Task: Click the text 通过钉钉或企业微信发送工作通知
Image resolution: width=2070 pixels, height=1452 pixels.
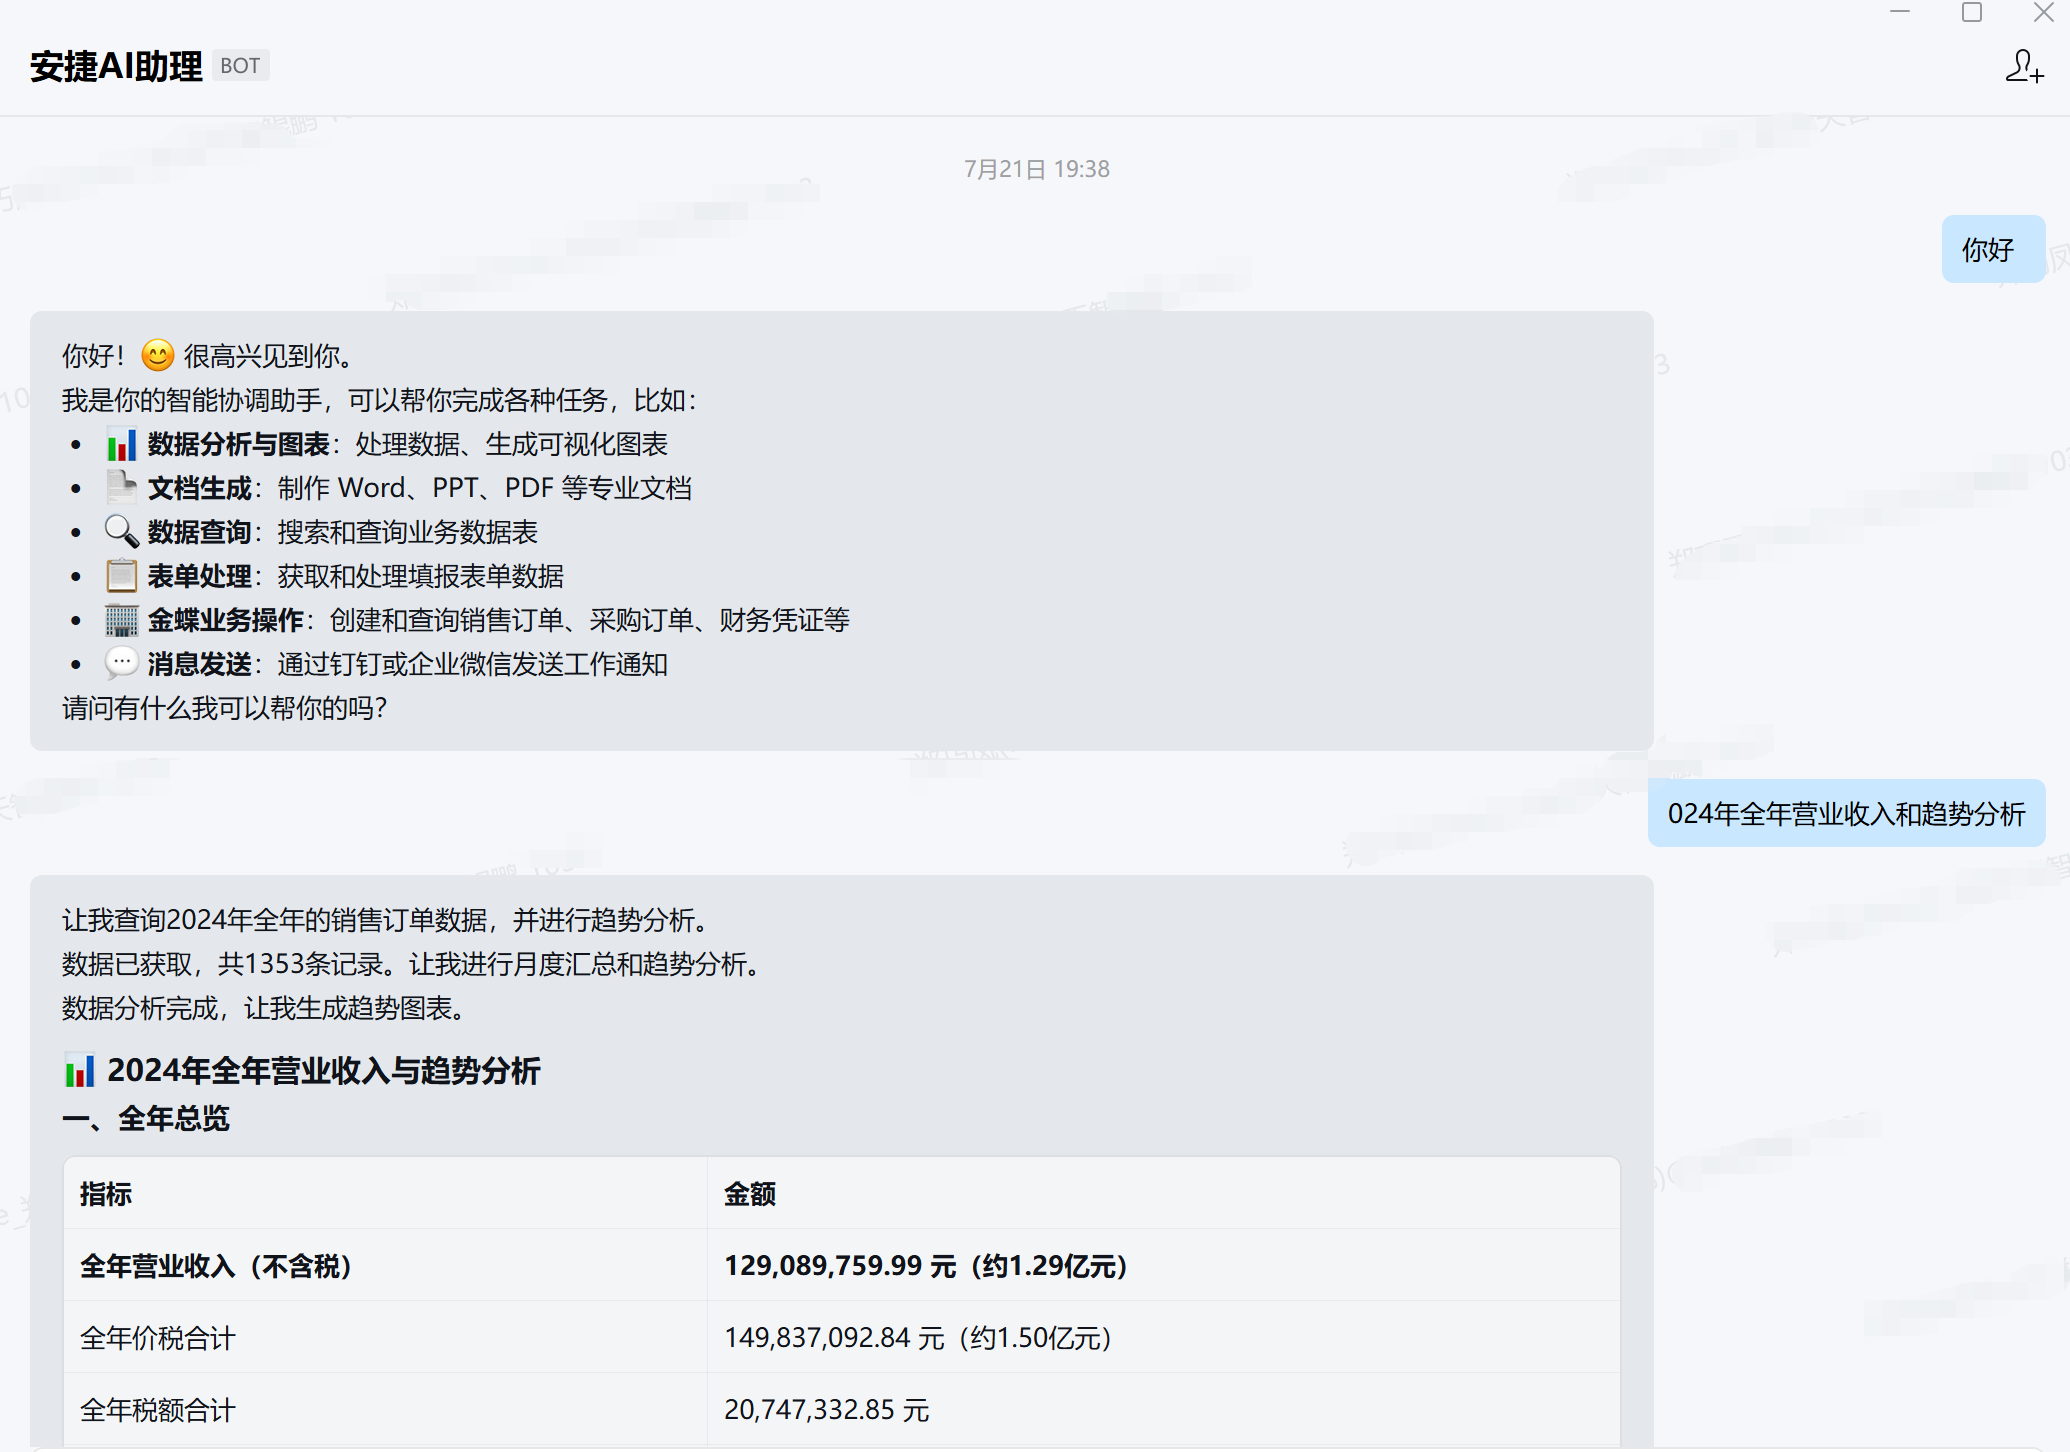Action: click(x=472, y=664)
